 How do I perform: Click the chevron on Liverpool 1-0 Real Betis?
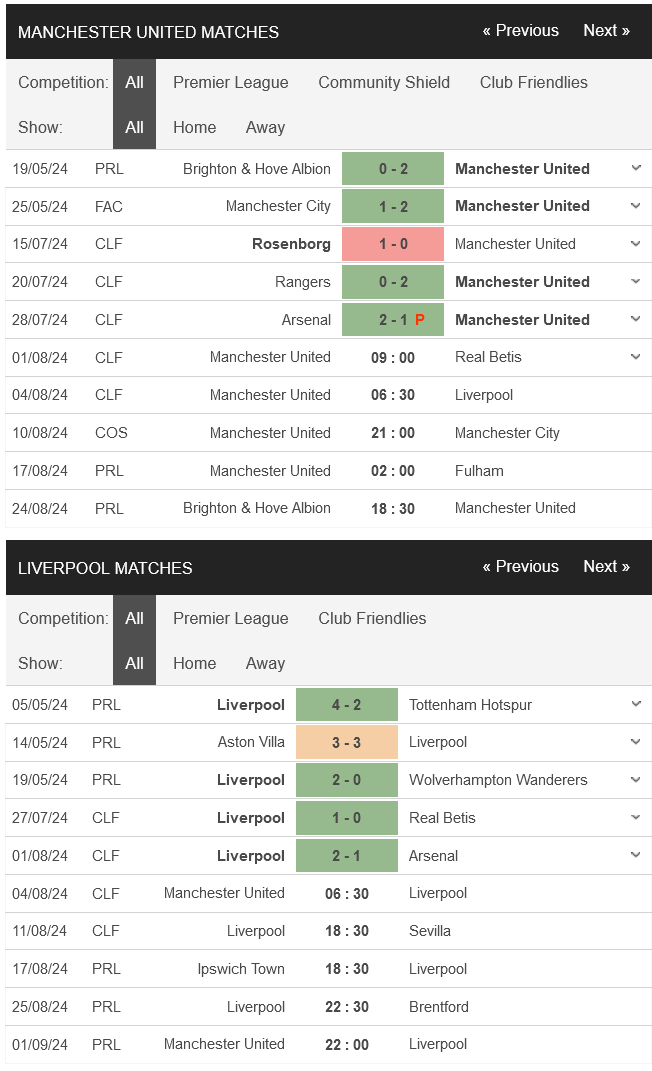click(636, 818)
